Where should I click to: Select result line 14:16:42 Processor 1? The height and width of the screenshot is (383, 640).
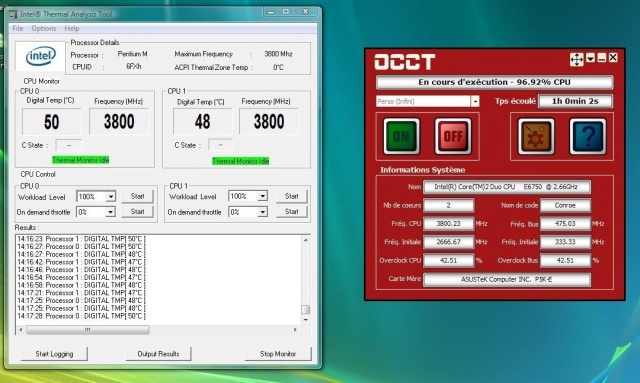(x=81, y=262)
